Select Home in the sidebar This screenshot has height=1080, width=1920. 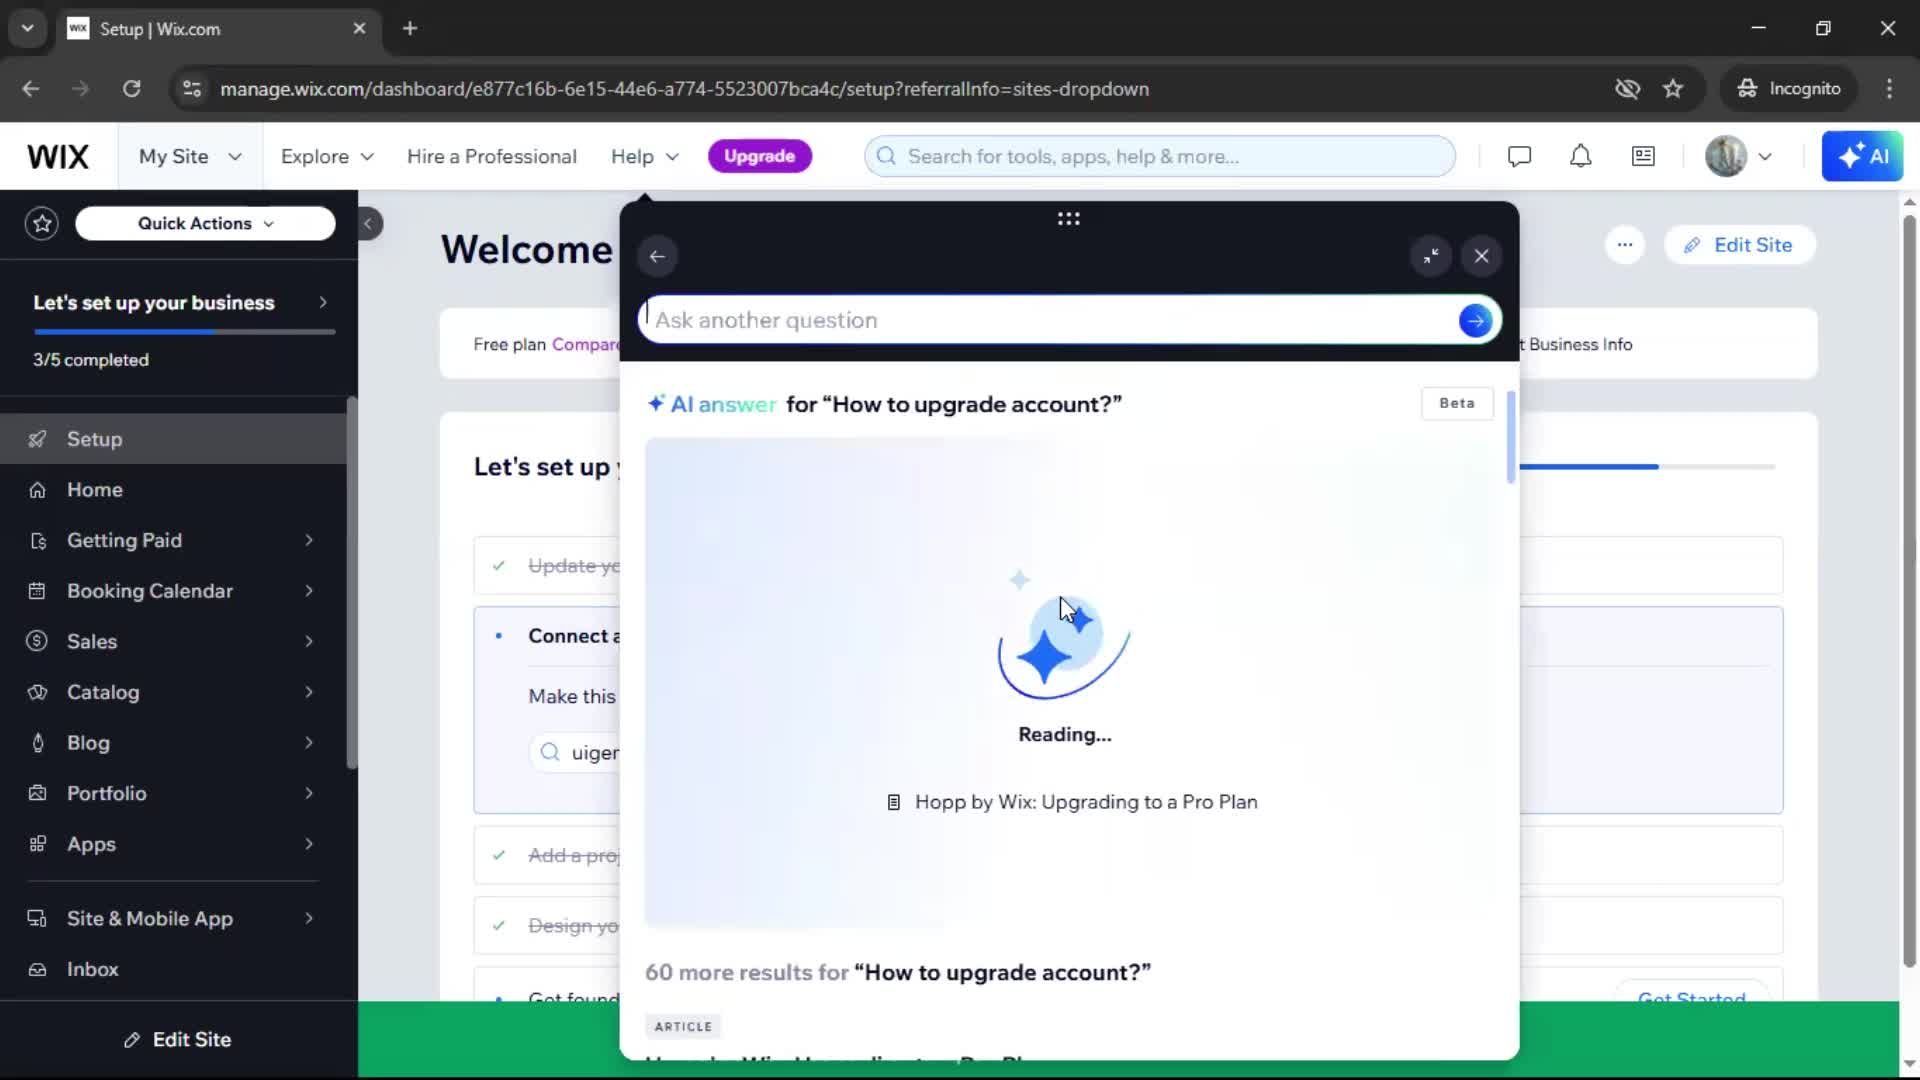click(x=173, y=490)
